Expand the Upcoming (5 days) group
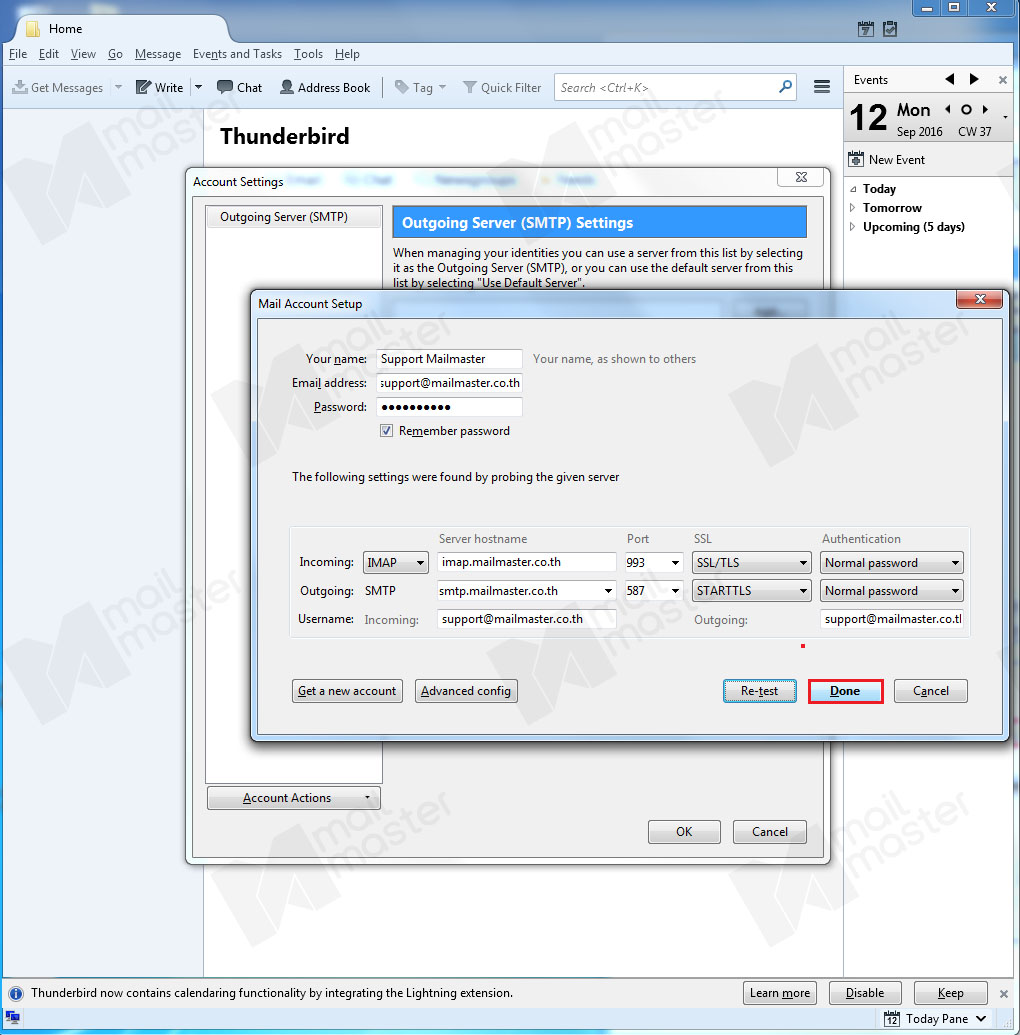Screen dimensions: 1020x1035 (x=853, y=227)
